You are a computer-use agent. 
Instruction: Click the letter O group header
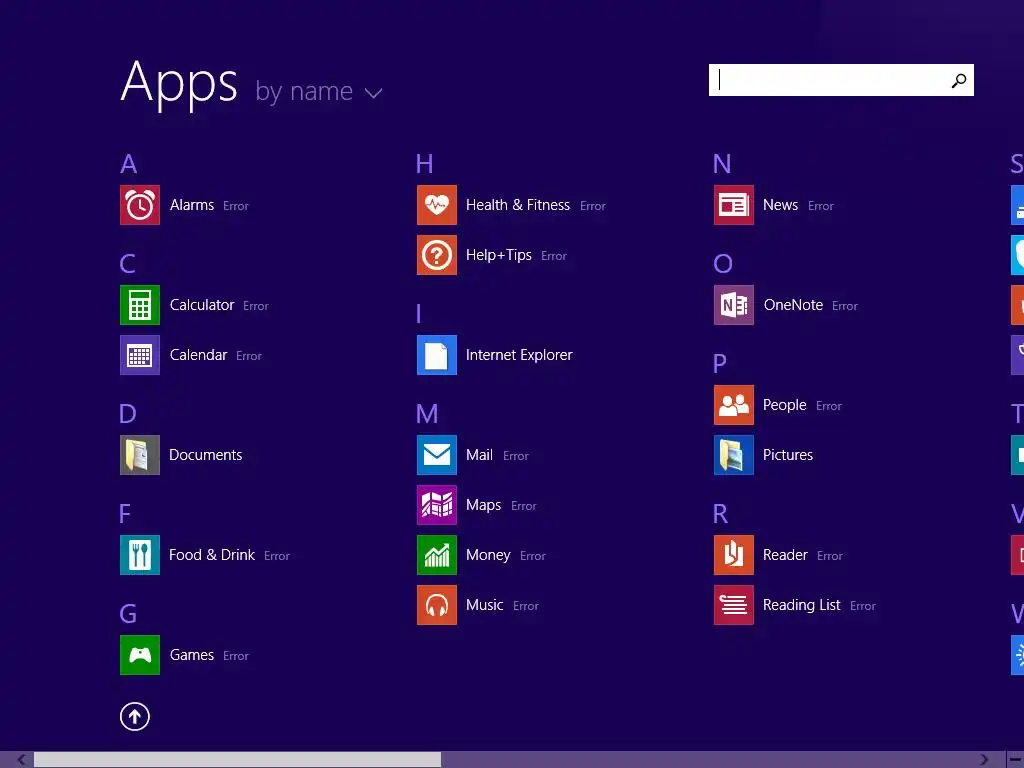pos(723,264)
